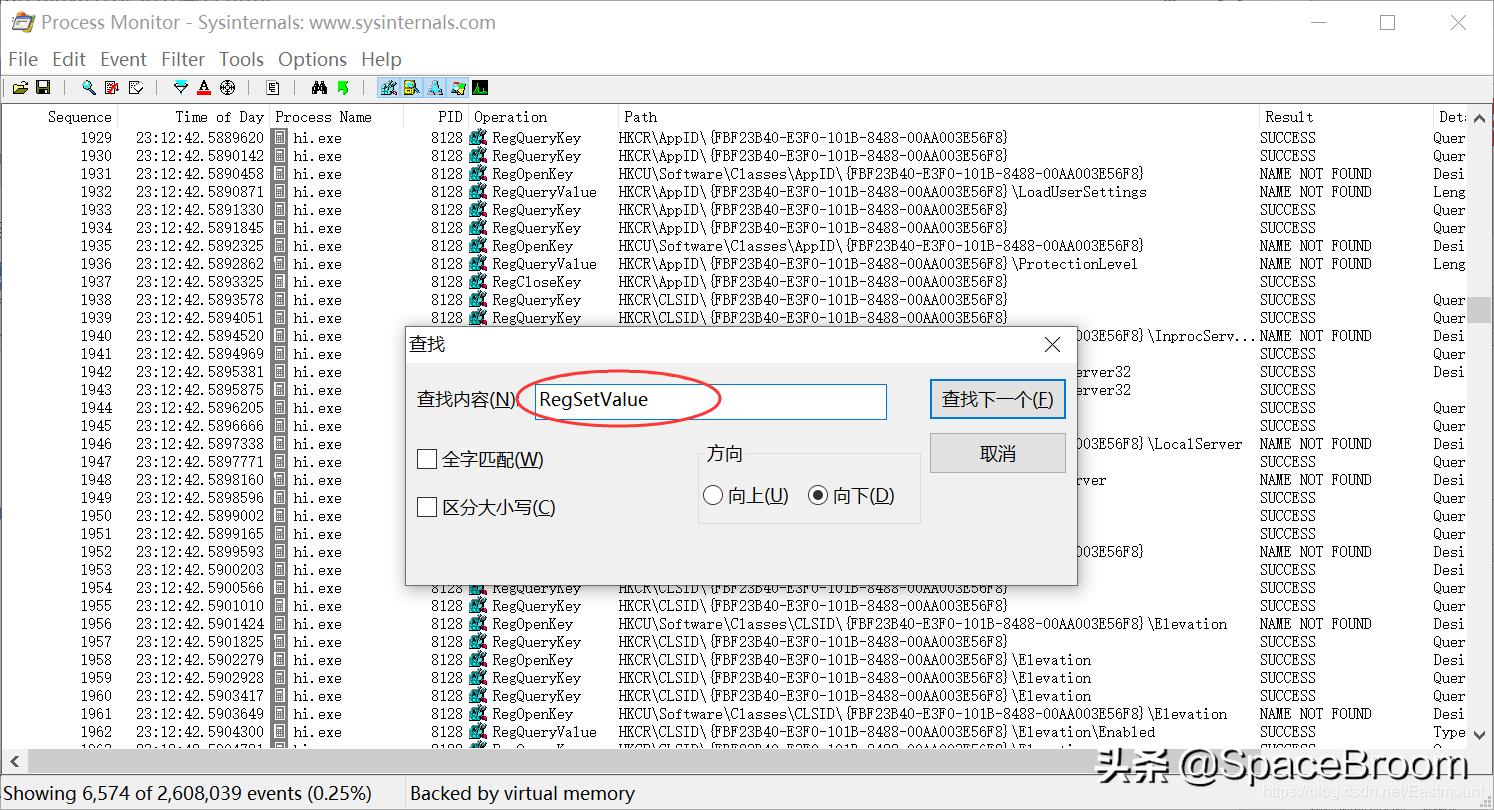The height and width of the screenshot is (810, 1494).
Task: Toggle Show Profiling Events graph icon
Action: [480, 88]
